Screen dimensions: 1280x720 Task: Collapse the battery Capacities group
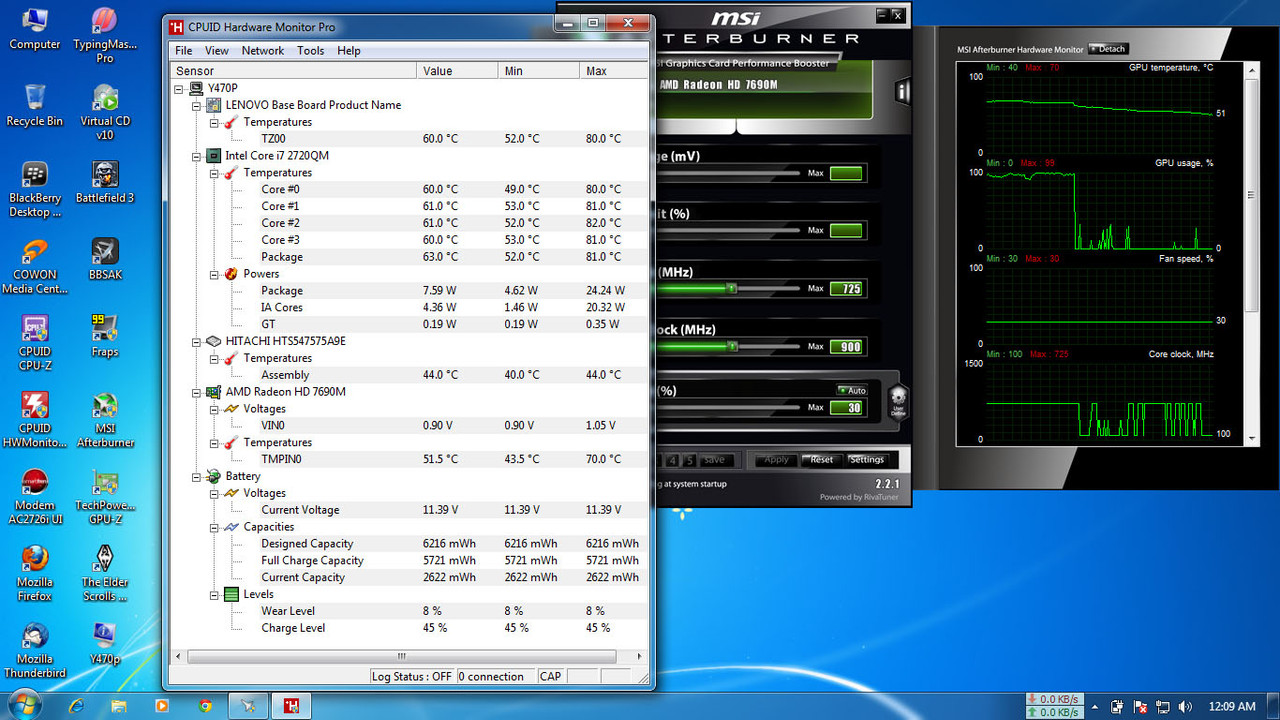214,527
